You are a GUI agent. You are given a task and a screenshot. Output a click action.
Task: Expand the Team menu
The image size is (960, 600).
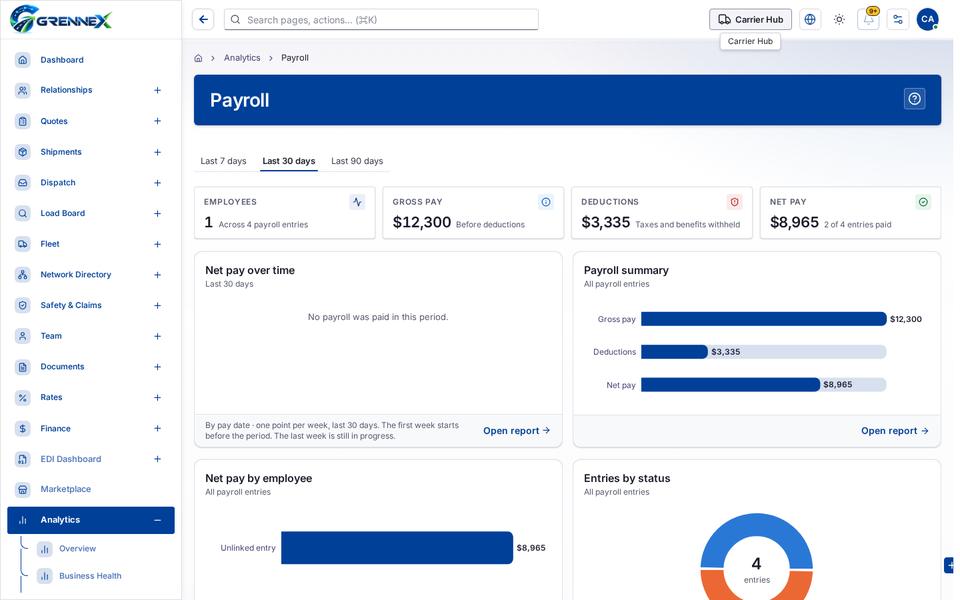tap(157, 336)
